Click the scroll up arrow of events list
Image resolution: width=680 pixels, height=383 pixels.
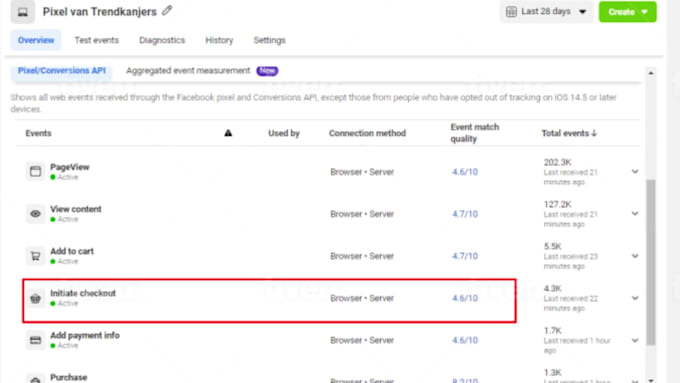coord(651,73)
